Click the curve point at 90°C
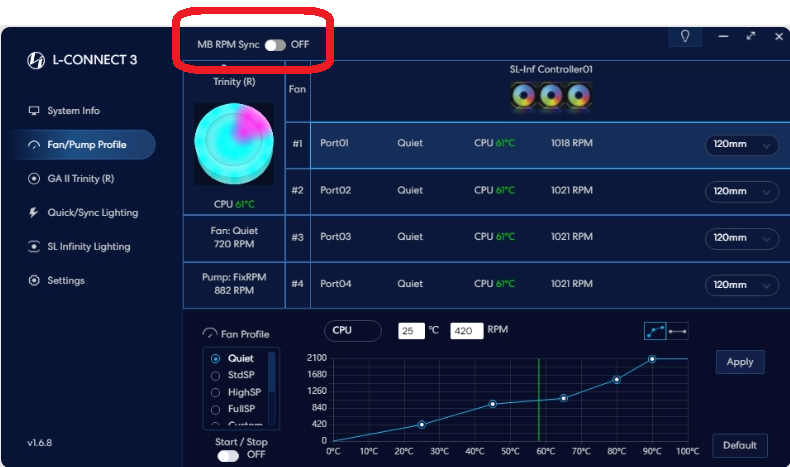This screenshot has height=467, width=790. click(x=652, y=359)
